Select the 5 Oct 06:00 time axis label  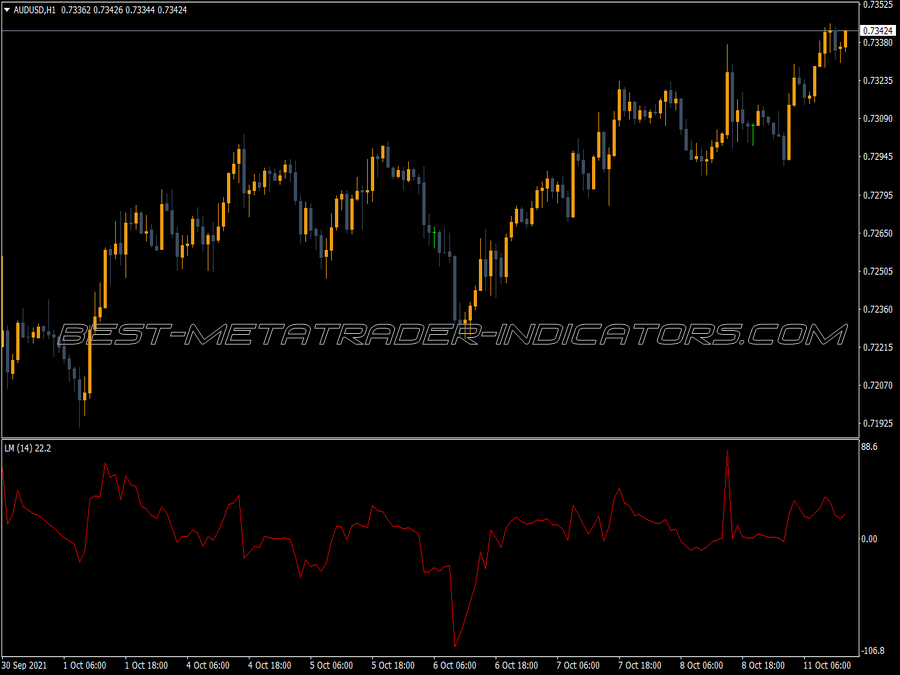click(x=331, y=665)
